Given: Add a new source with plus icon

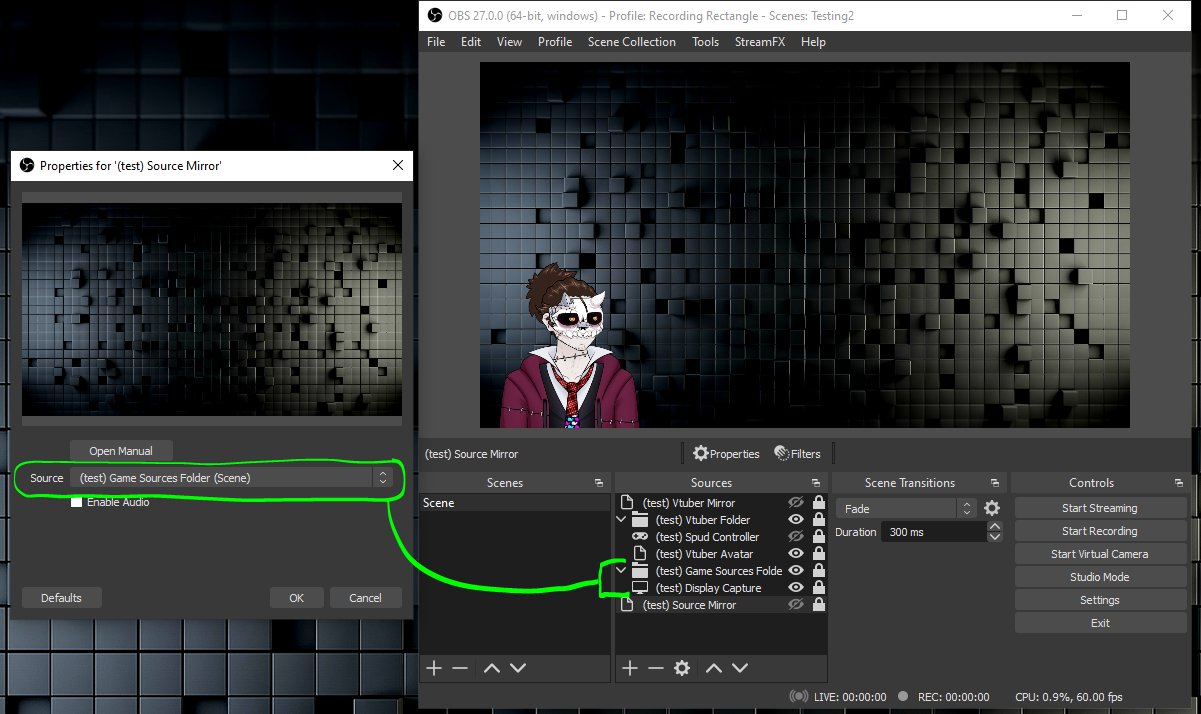Looking at the screenshot, I should (x=630, y=668).
